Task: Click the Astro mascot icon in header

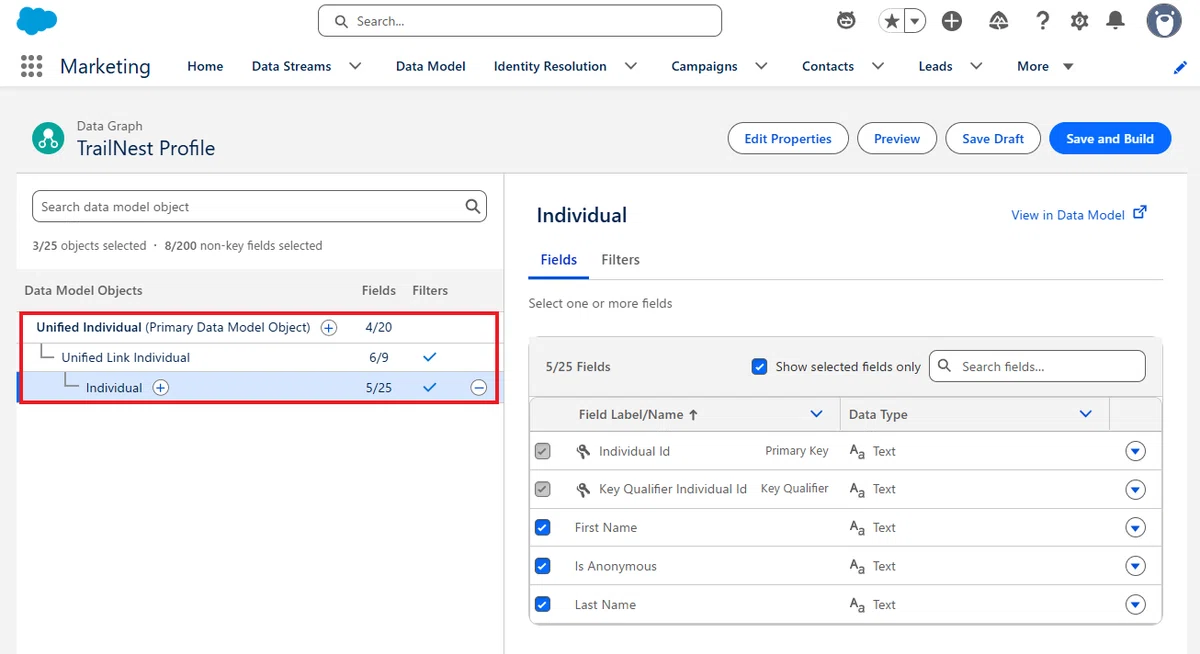Action: (846, 21)
